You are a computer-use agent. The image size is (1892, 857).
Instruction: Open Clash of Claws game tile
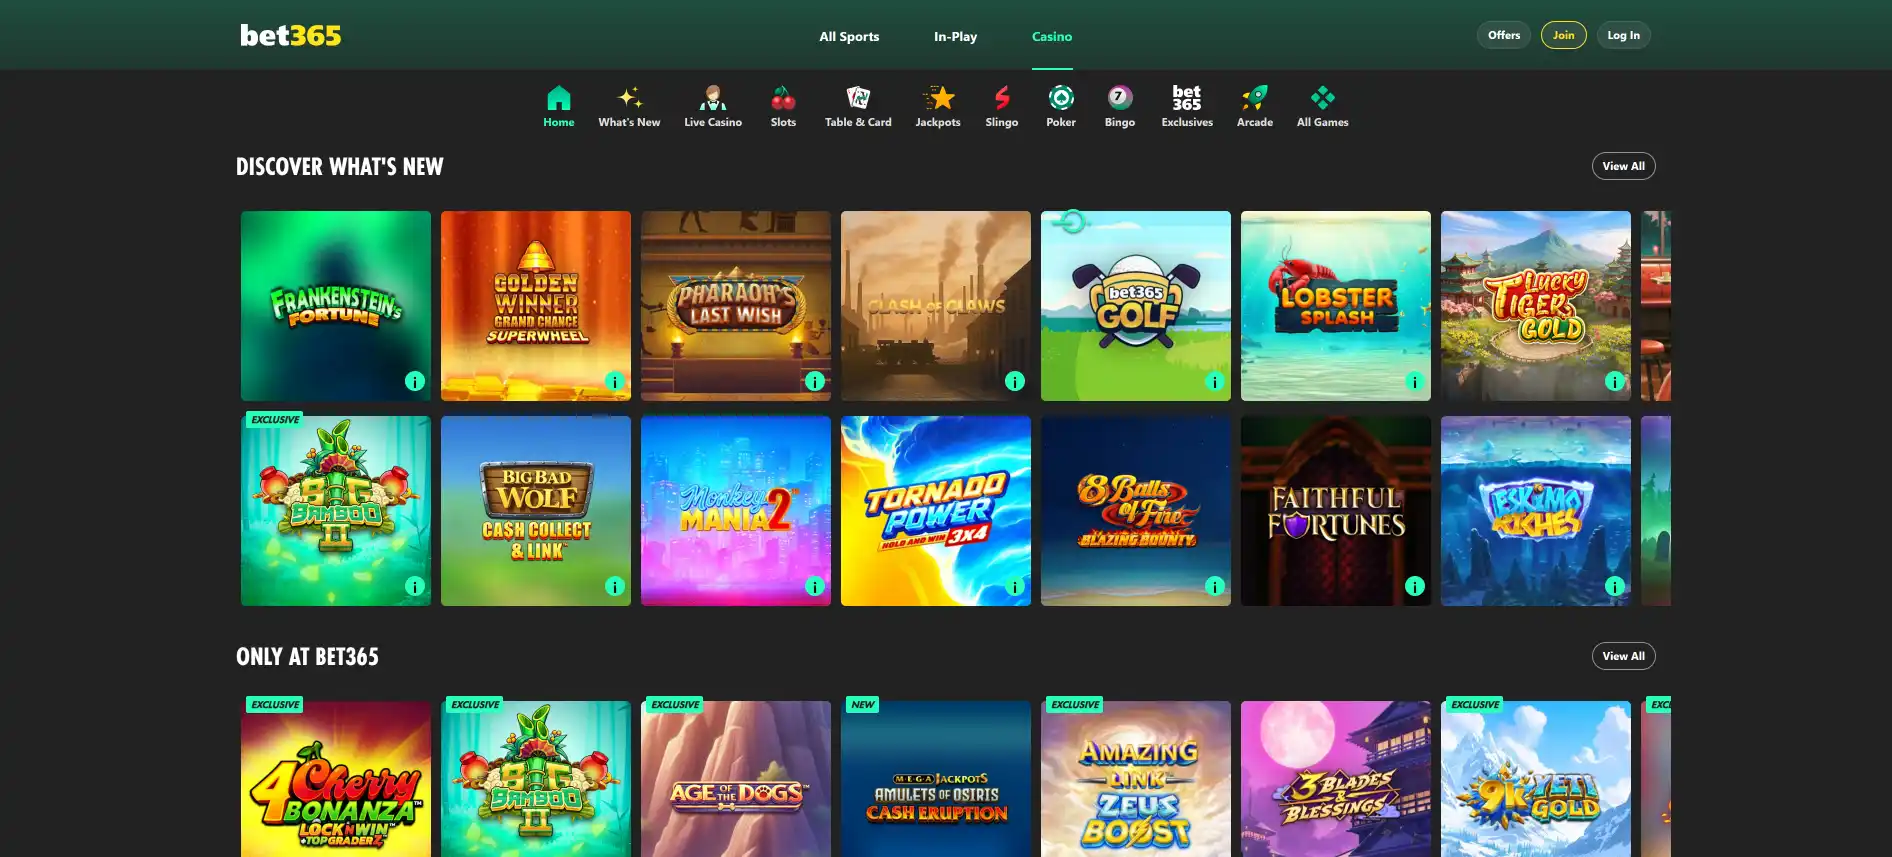coord(936,306)
